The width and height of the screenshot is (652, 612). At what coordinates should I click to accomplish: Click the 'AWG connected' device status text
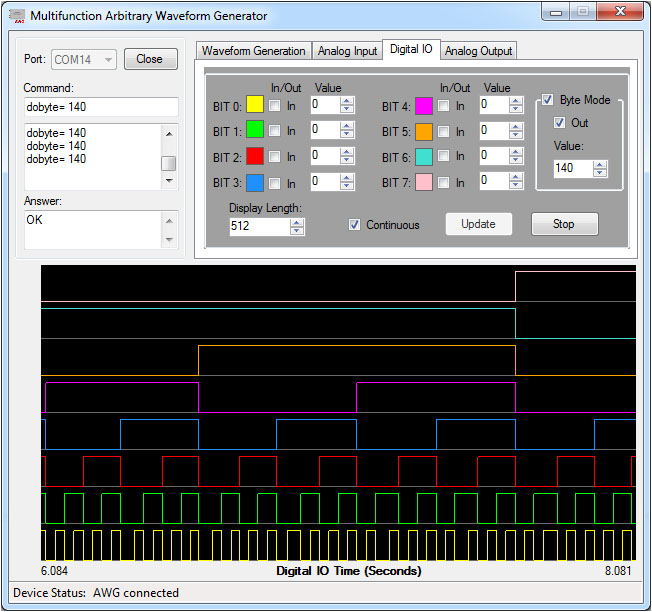tap(136, 593)
